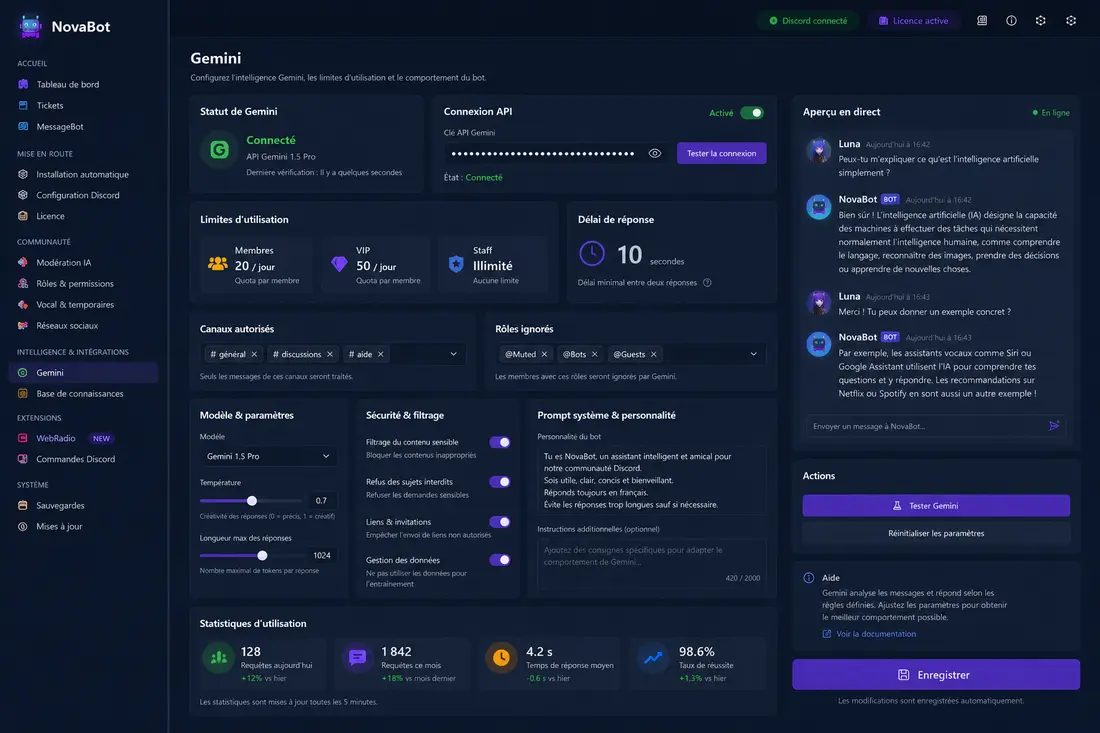
Task: Open the info icon in top bar
Action: click(x=1011, y=21)
